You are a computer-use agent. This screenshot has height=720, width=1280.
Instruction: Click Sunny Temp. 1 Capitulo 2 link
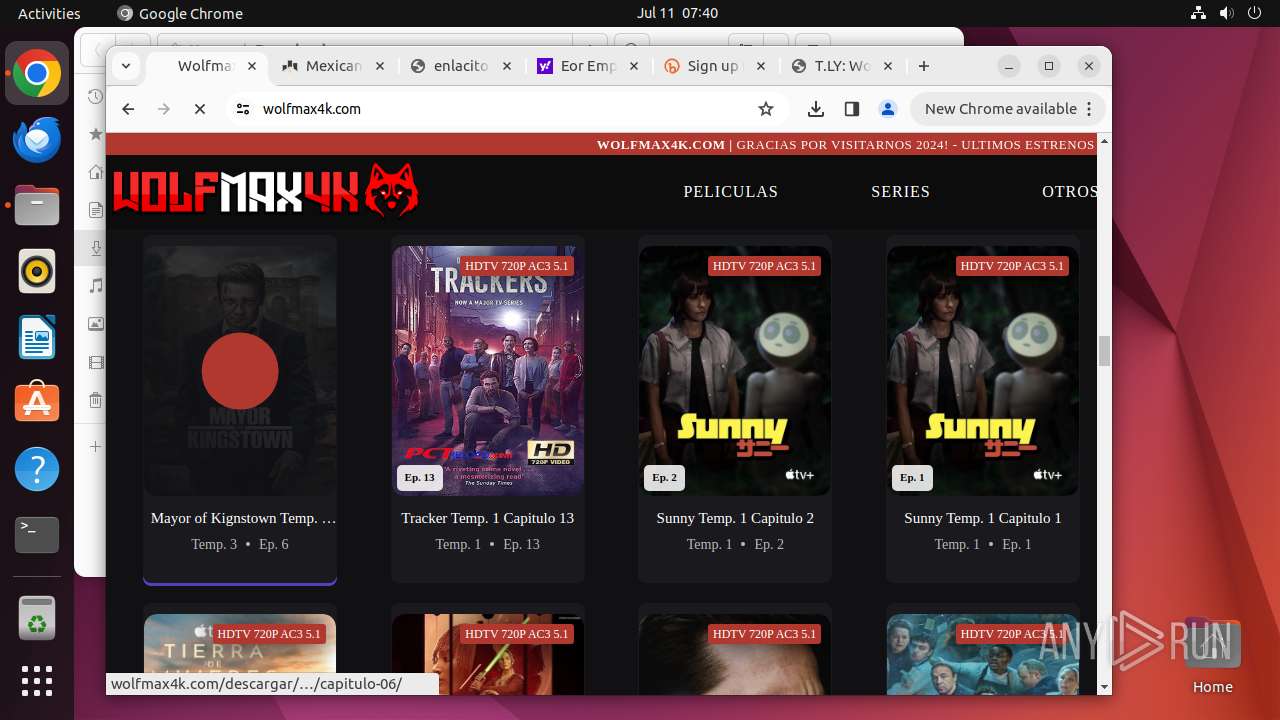coord(735,518)
